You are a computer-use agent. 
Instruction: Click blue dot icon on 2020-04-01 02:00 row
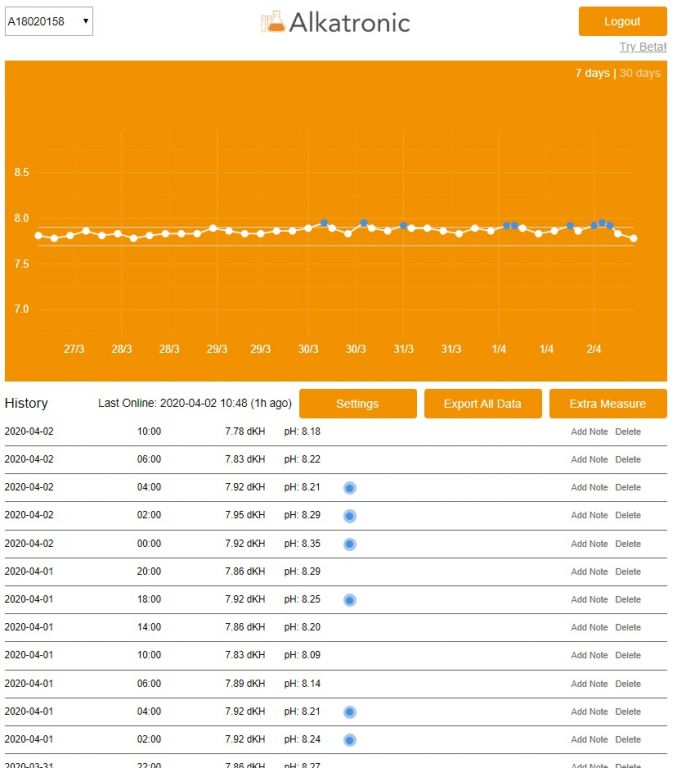coord(350,740)
